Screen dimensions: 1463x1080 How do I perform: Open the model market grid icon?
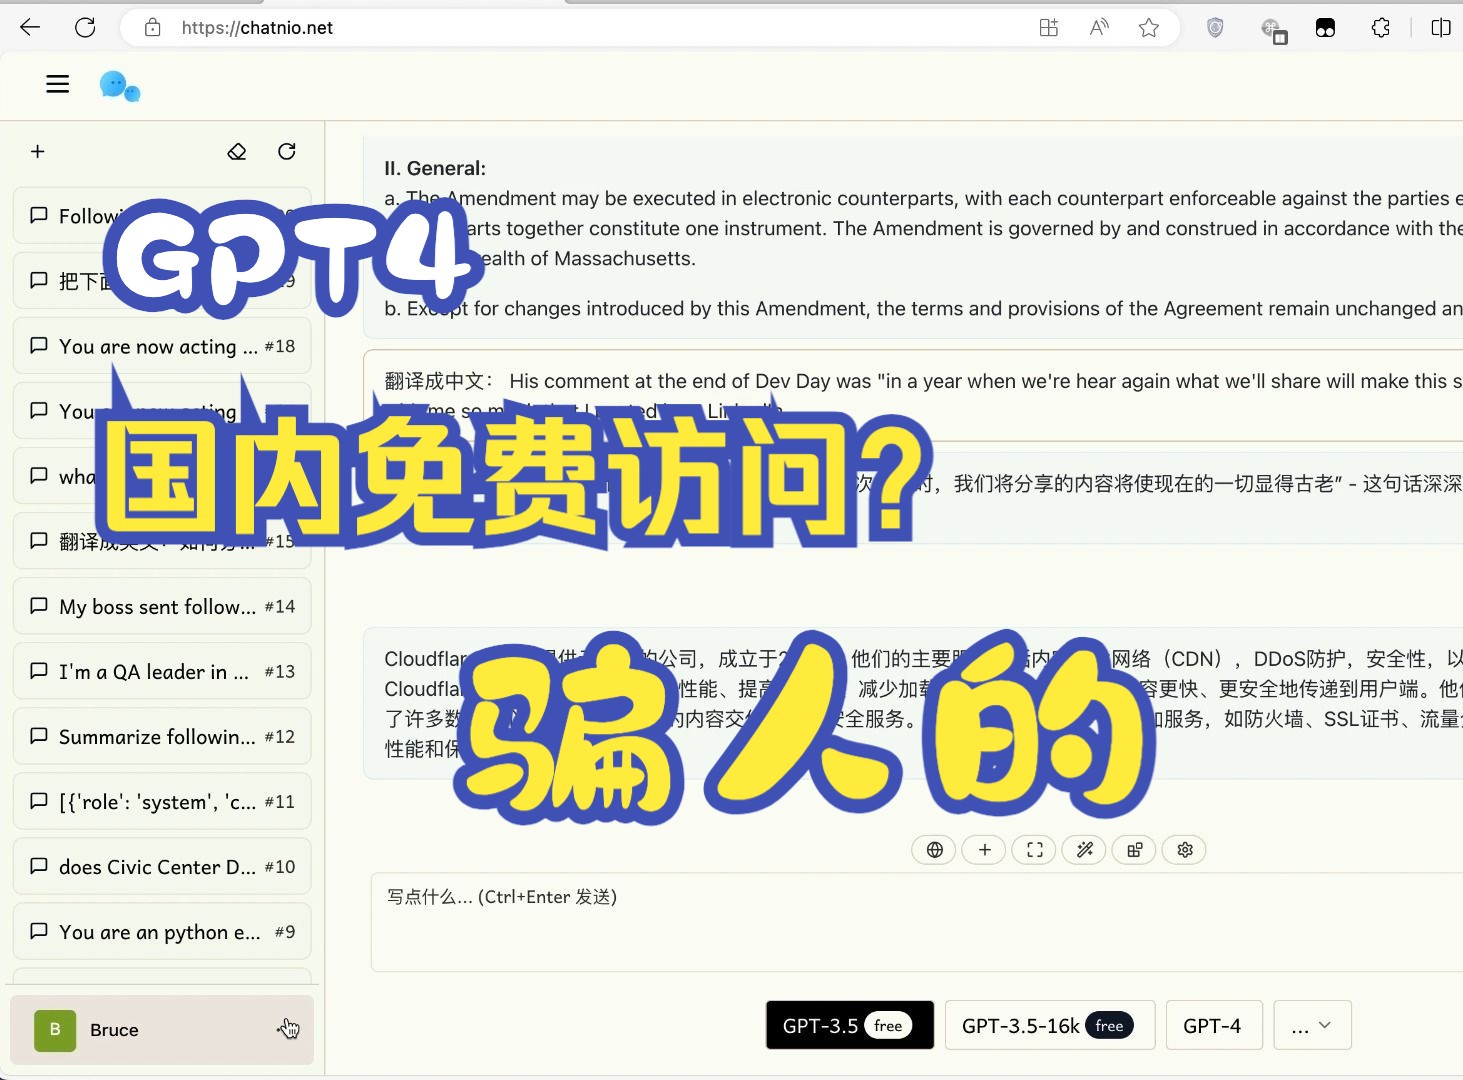[x=1134, y=850]
